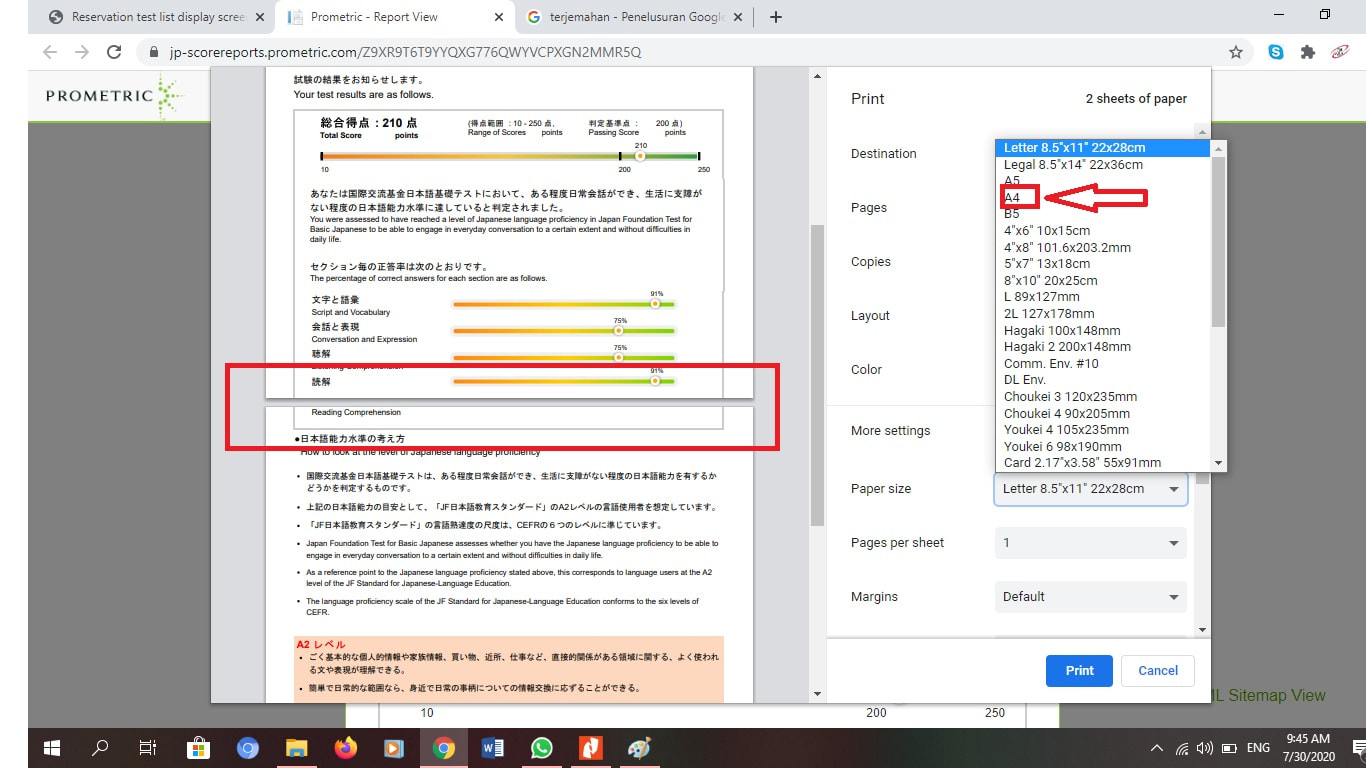Cancel the print dialog

point(1158,671)
